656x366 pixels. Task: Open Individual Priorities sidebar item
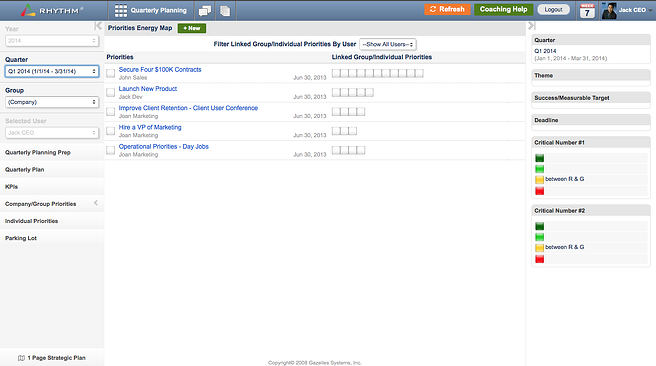tap(52, 221)
